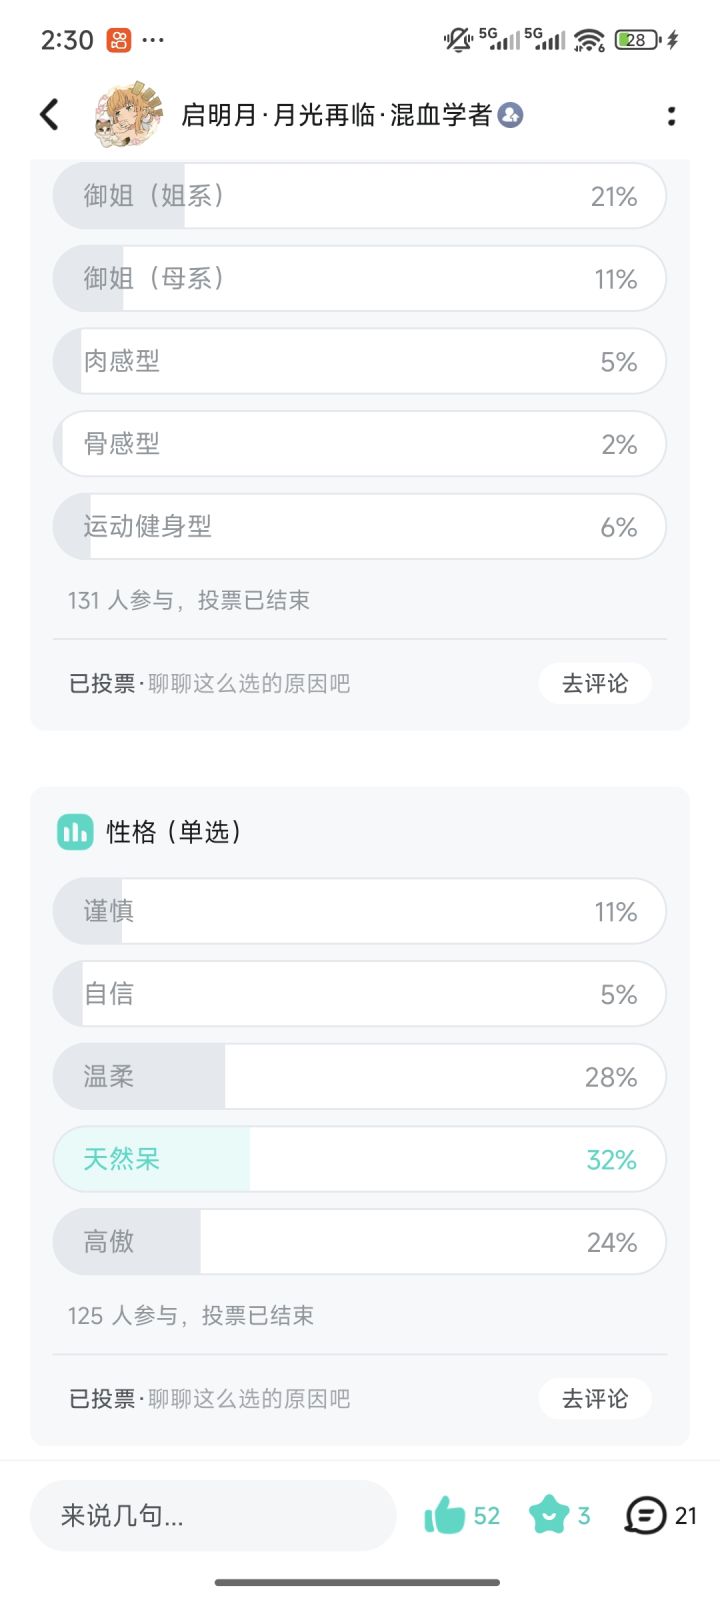Tap the author's avatar picture

point(128,115)
